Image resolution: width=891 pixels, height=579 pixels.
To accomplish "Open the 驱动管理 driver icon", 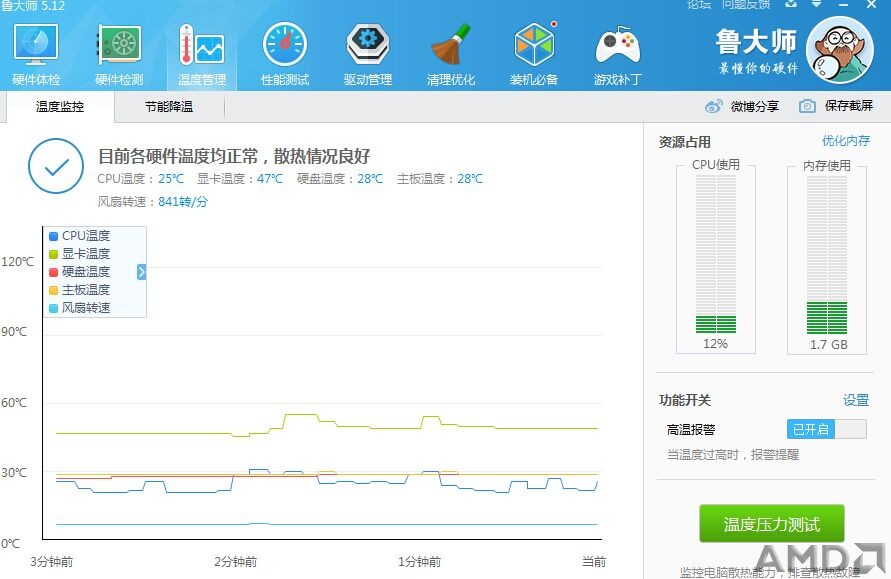I will coord(368,44).
